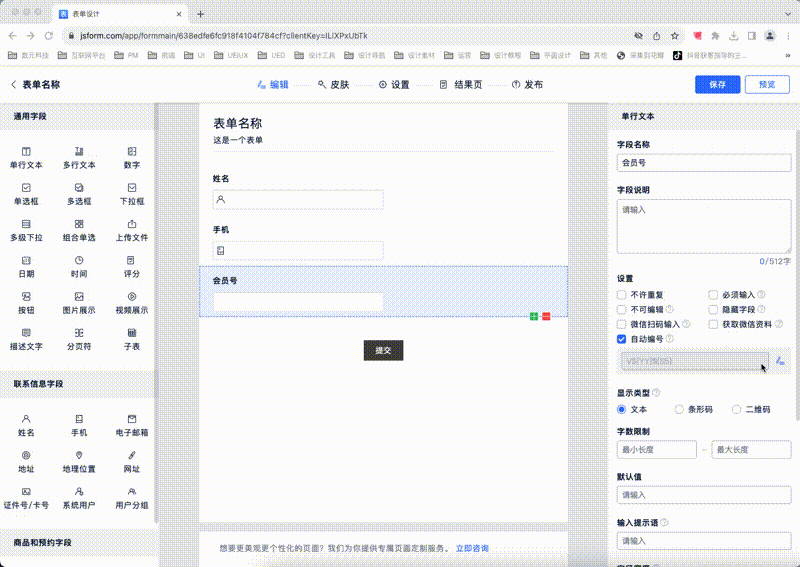Open the 发布 tab
800x567 pixels.
pyautogui.click(x=527, y=85)
